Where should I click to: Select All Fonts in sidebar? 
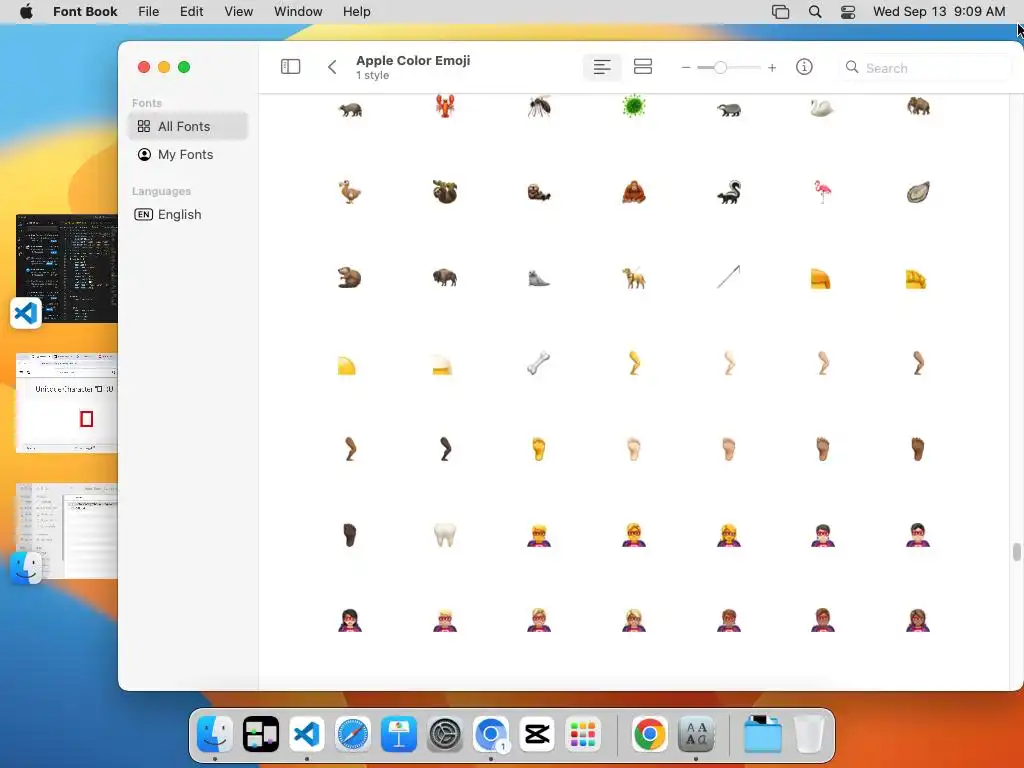tap(188, 126)
